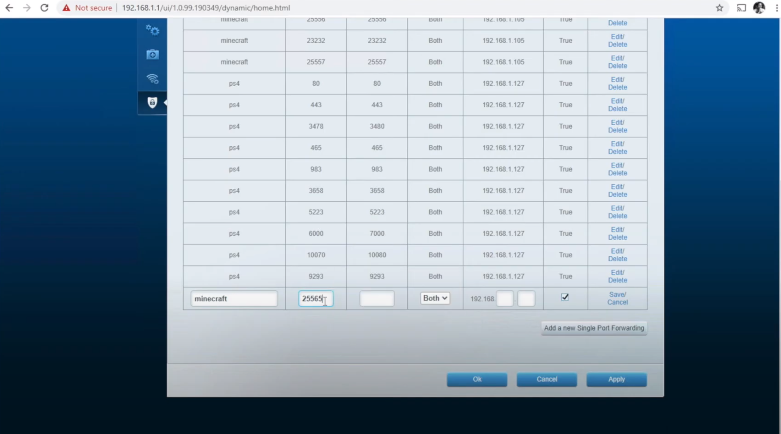Delete the ps4 port 9293 rule
Viewport: 781px width, 434px height.
(x=618, y=280)
